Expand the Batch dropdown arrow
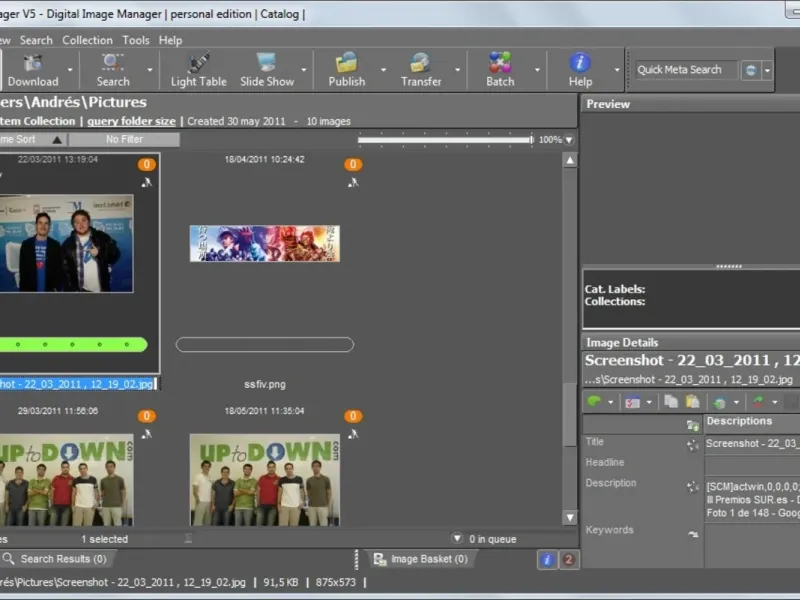The height and width of the screenshot is (600, 800). point(537,70)
